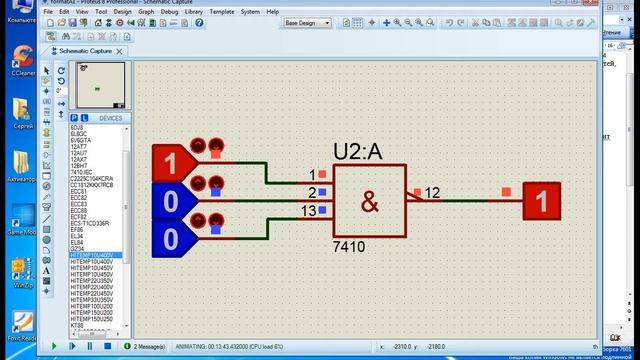640x360 pixels.
Task: Open the Template menu
Action: pyautogui.click(x=222, y=11)
